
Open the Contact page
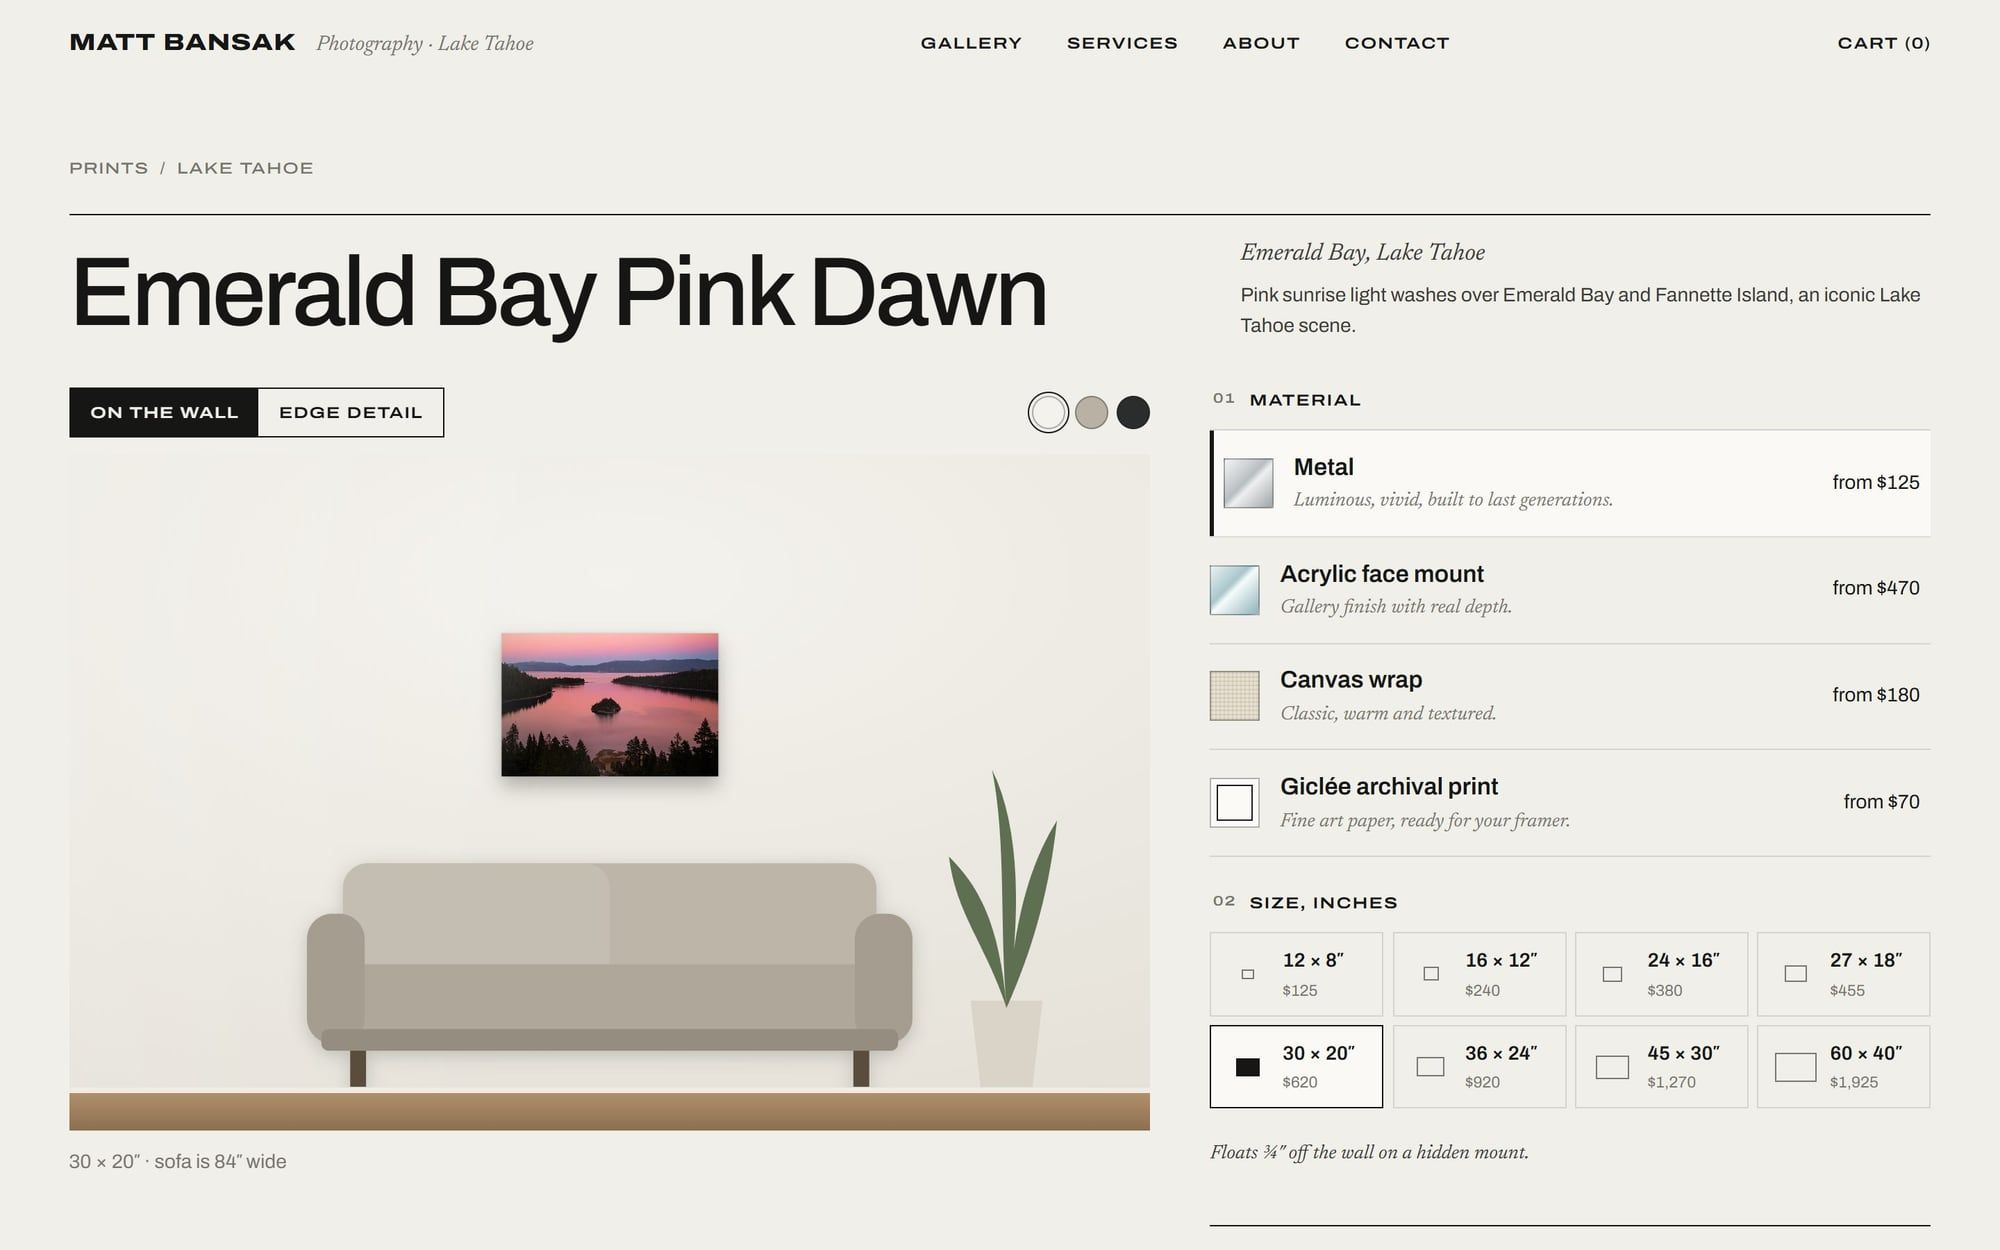[x=1397, y=43]
